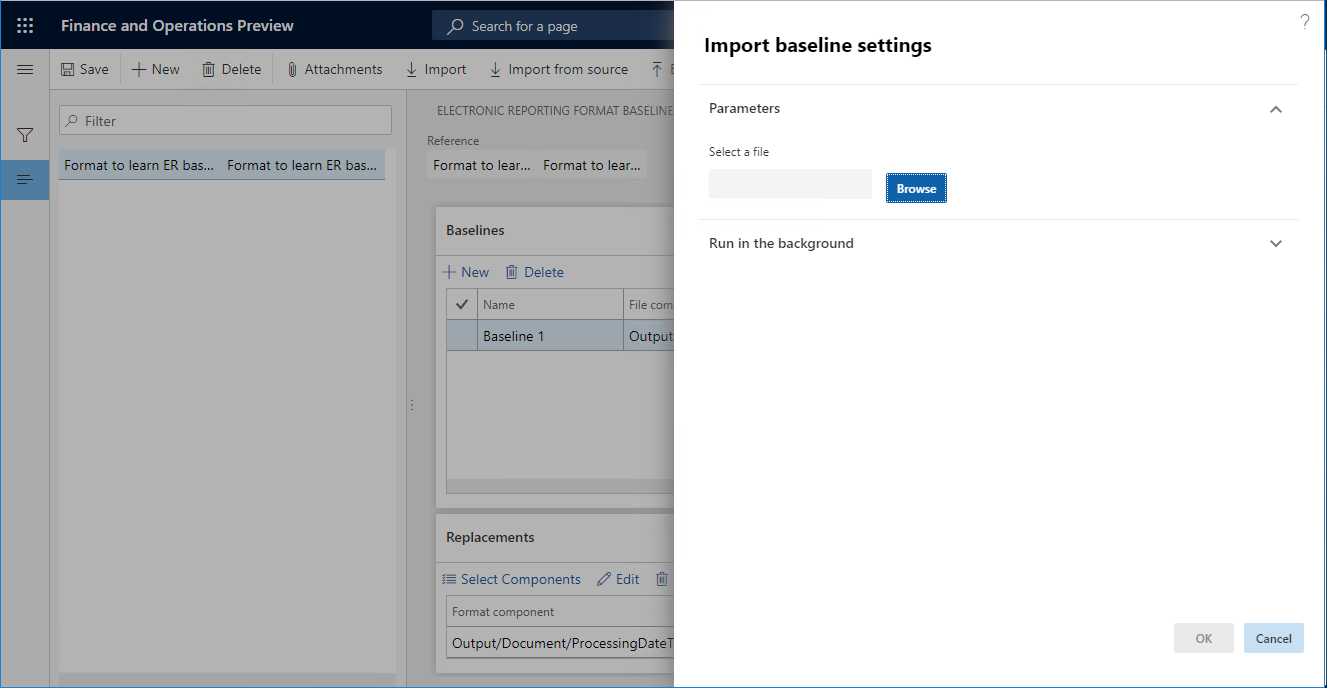Image resolution: width=1327 pixels, height=688 pixels.
Task: Open Attachments from the toolbar
Action: pyautogui.click(x=334, y=69)
